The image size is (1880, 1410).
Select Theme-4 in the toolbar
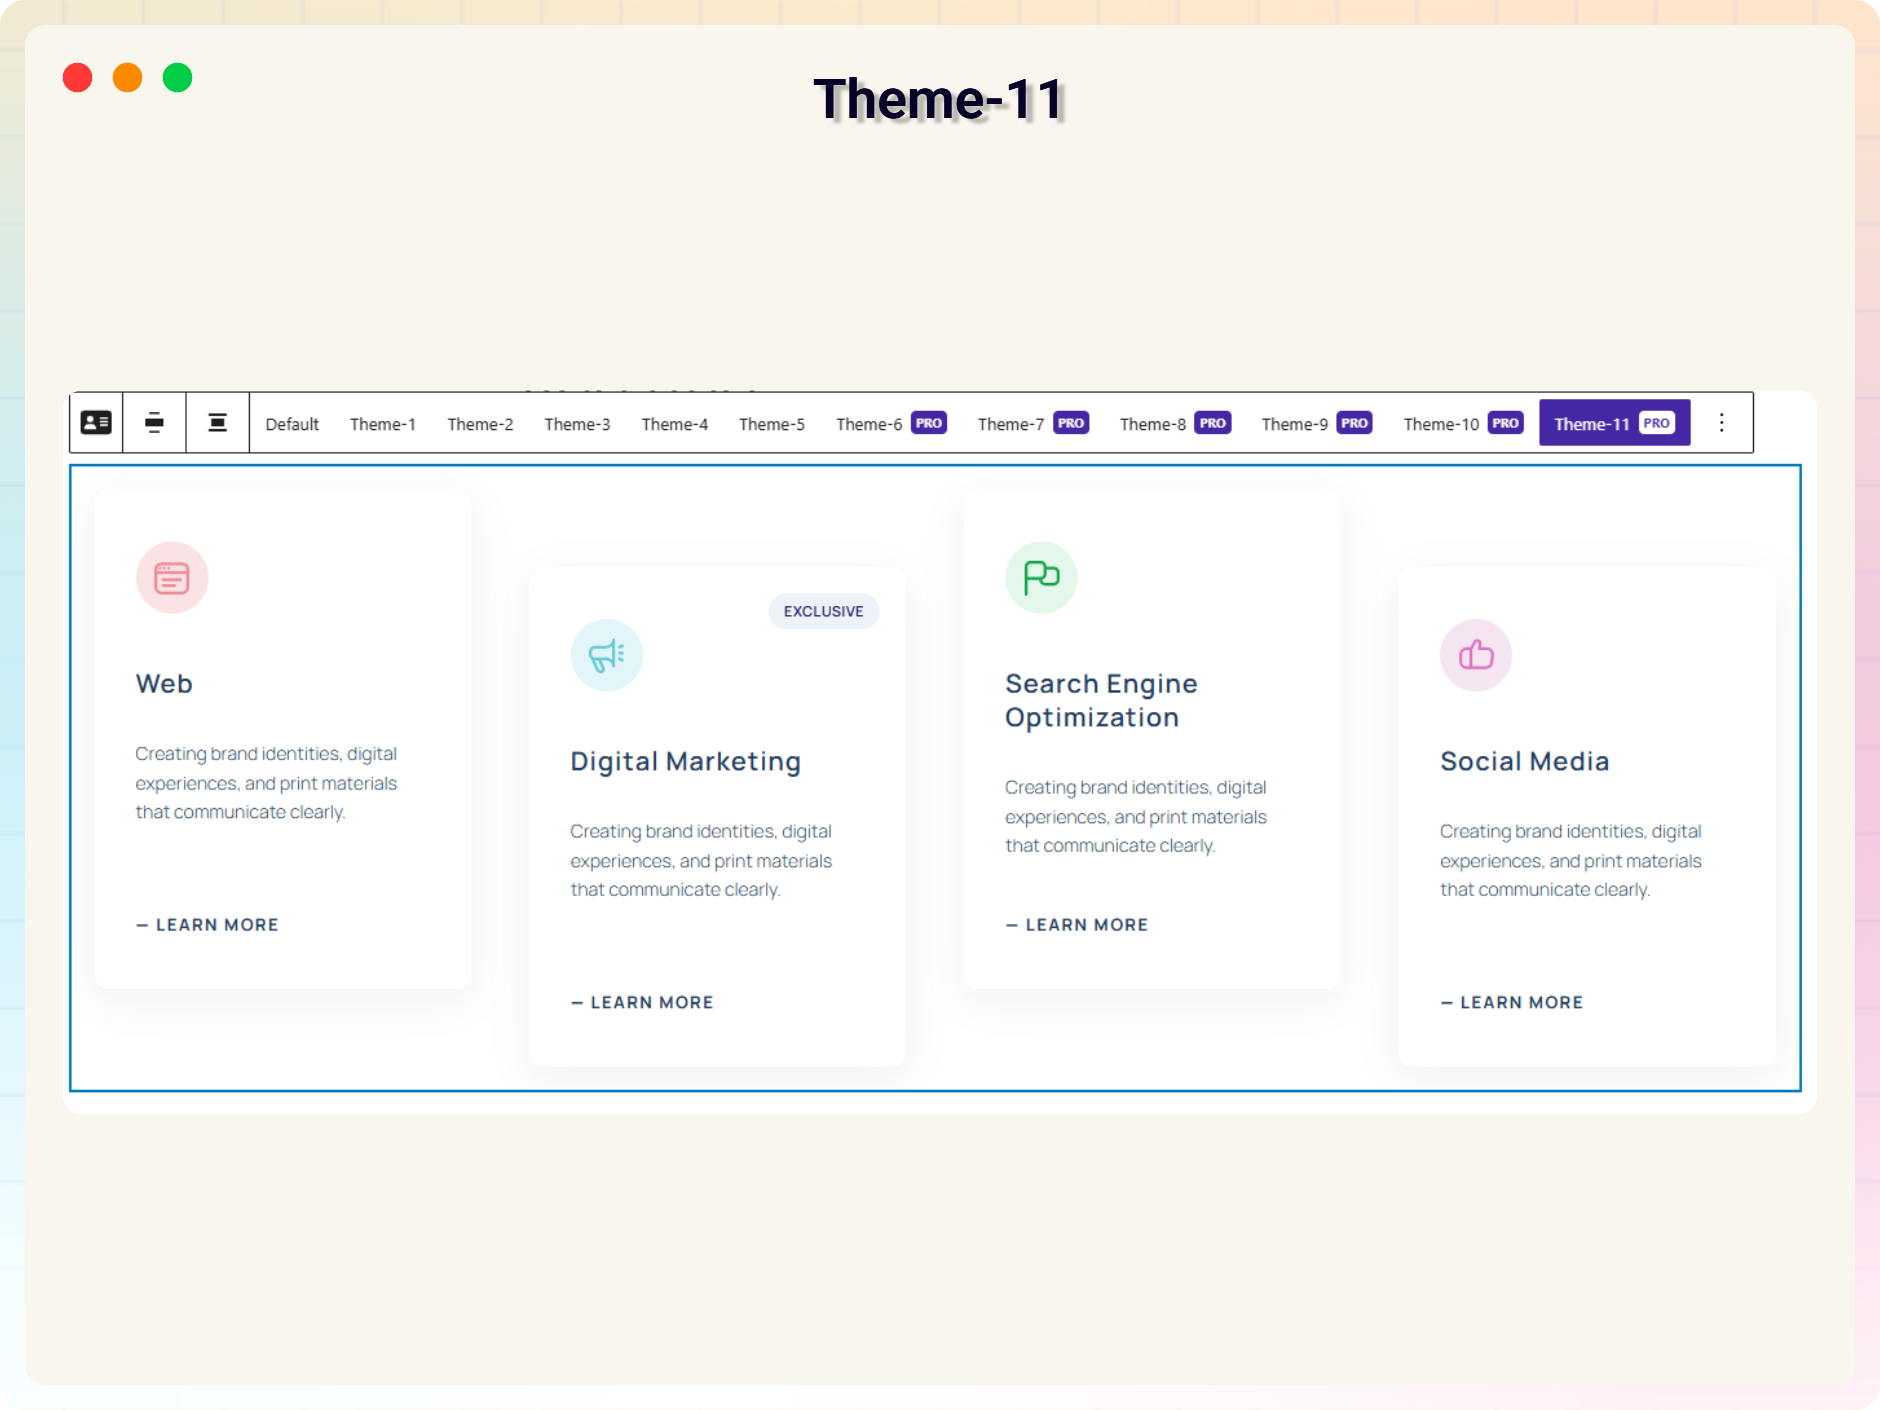pyautogui.click(x=675, y=424)
